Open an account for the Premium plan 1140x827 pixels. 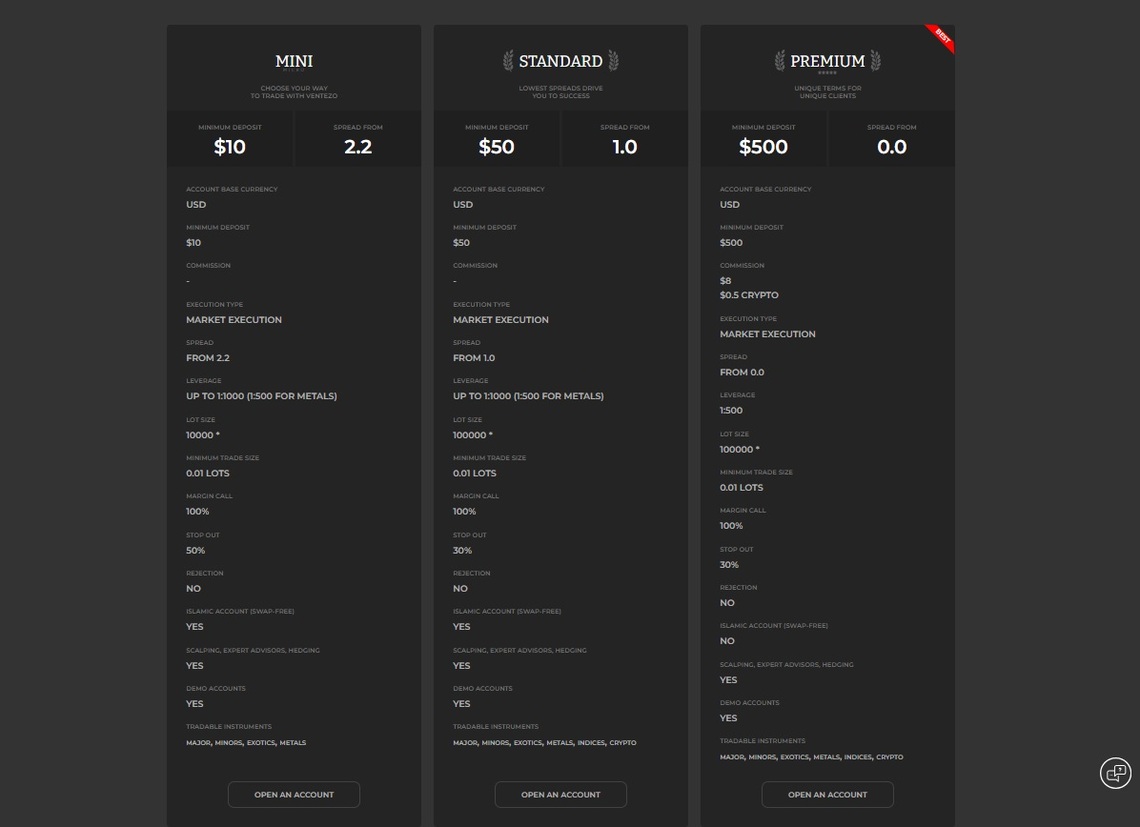(x=827, y=794)
